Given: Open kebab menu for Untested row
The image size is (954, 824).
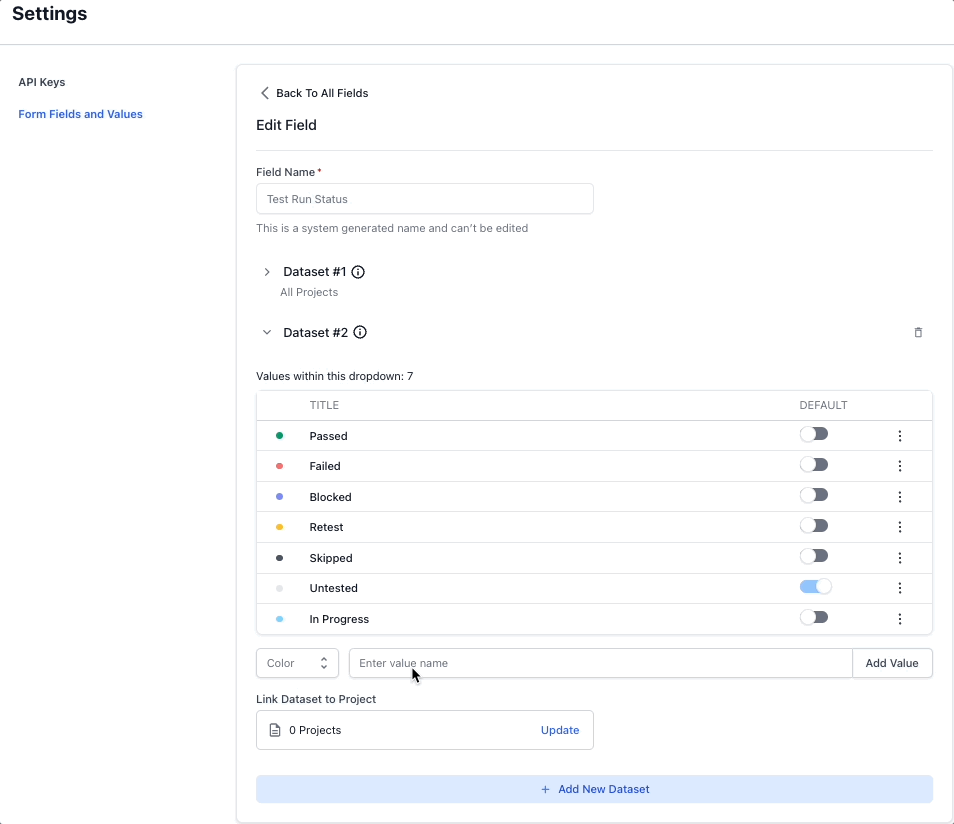Looking at the screenshot, I should tap(900, 588).
